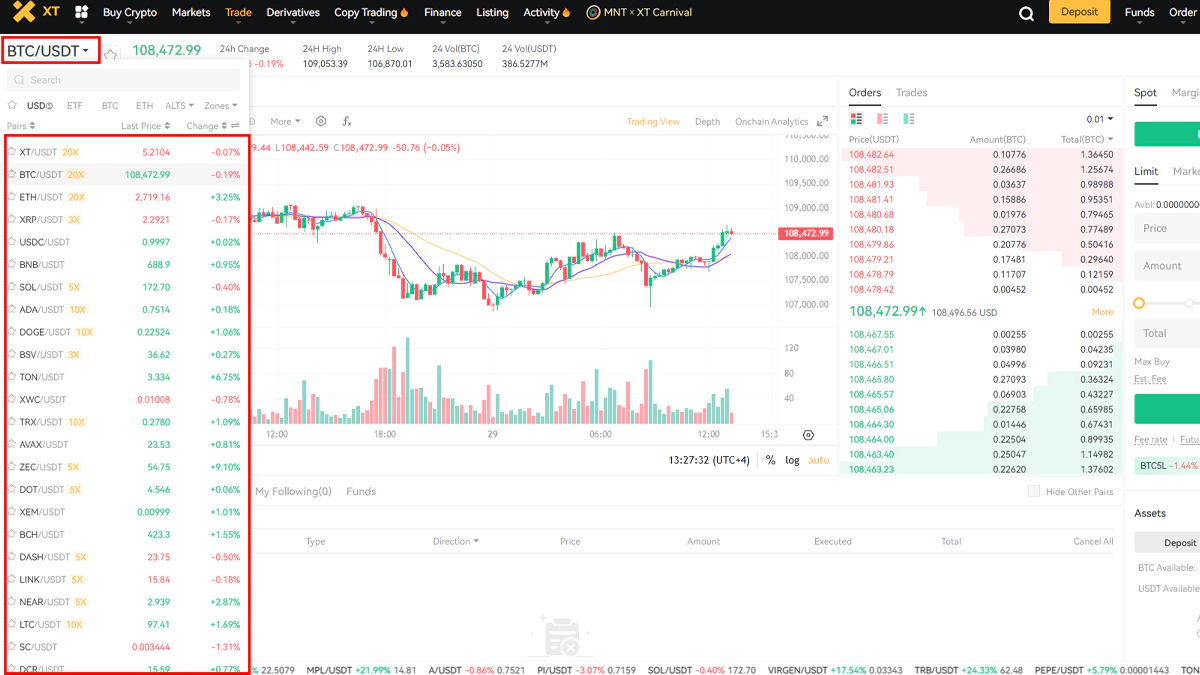Open Direction filter dropdown in orders table

456,541
